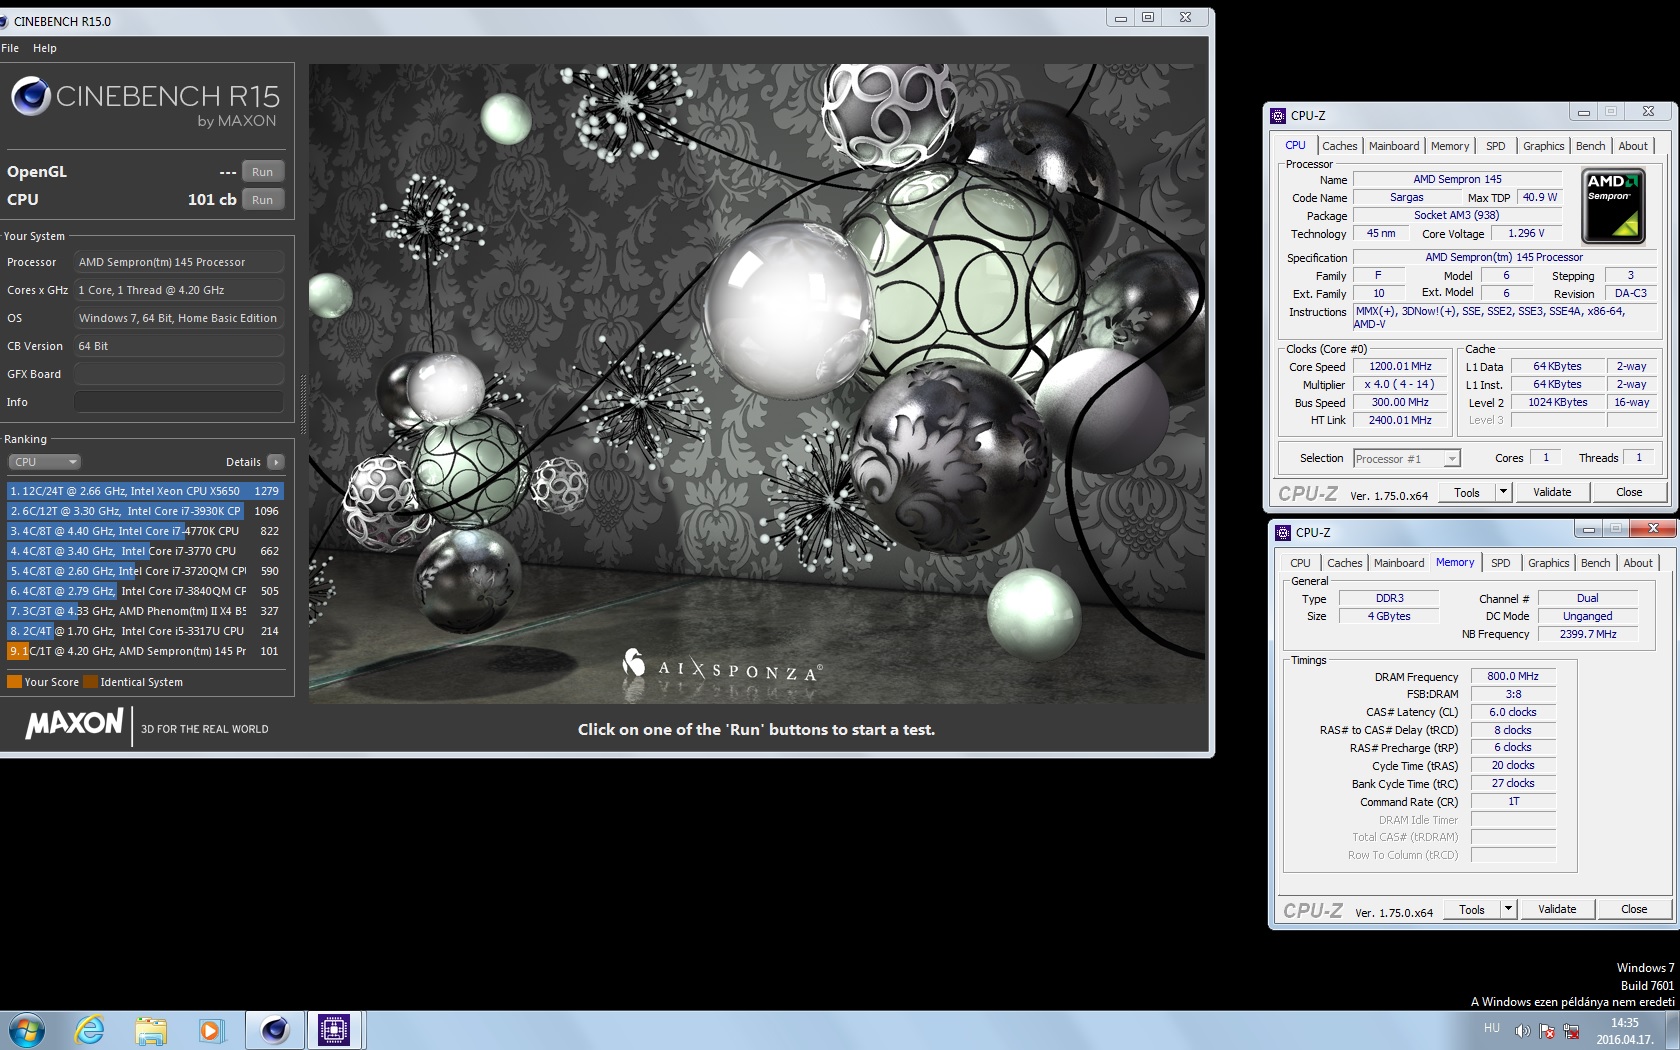Click the upper CPU-Z window title icon
Image resolution: width=1680 pixels, height=1050 pixels.
point(1278,115)
